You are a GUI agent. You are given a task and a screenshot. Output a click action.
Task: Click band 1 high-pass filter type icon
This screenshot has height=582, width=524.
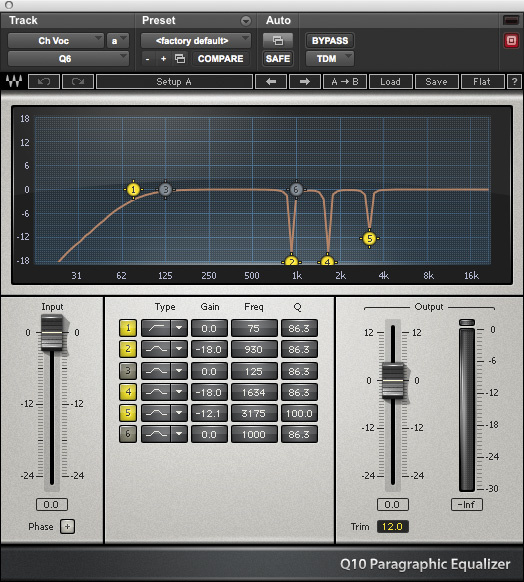click(156, 328)
